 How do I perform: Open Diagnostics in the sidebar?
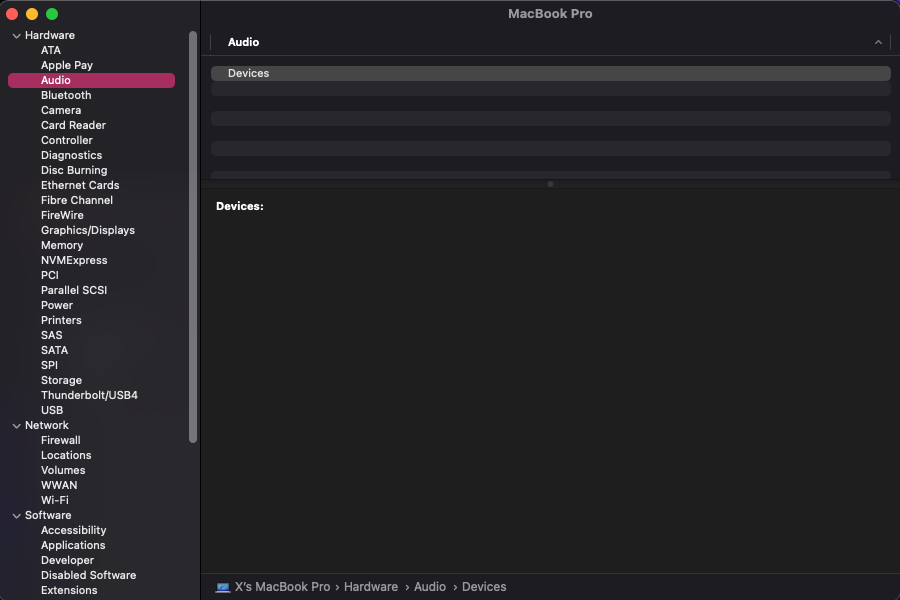[x=71, y=155]
